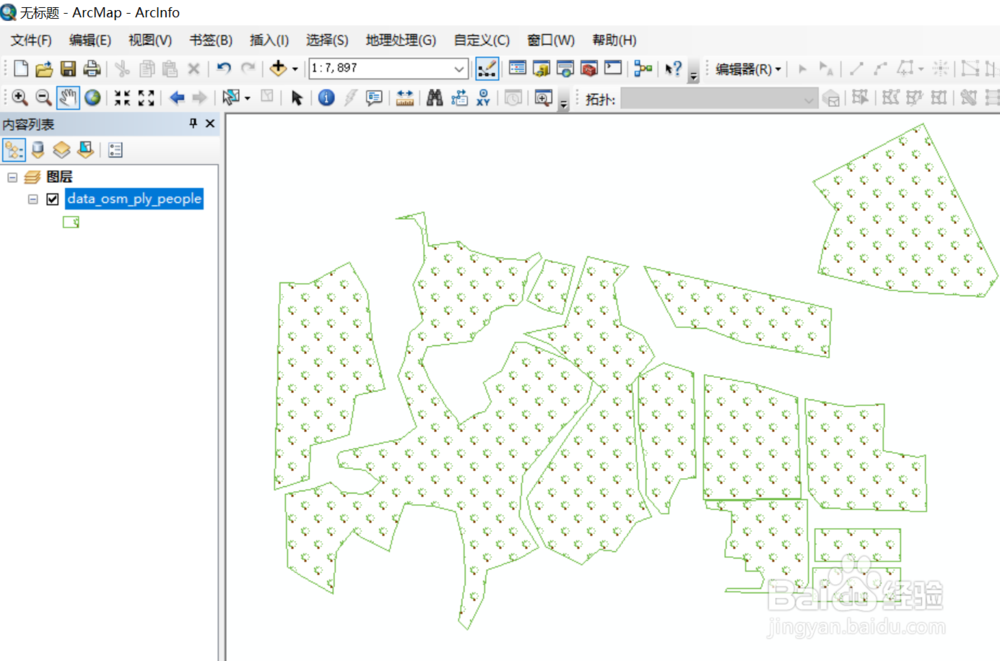1000x661 pixels.
Task: Click the Open document folder icon
Action: (x=44, y=68)
